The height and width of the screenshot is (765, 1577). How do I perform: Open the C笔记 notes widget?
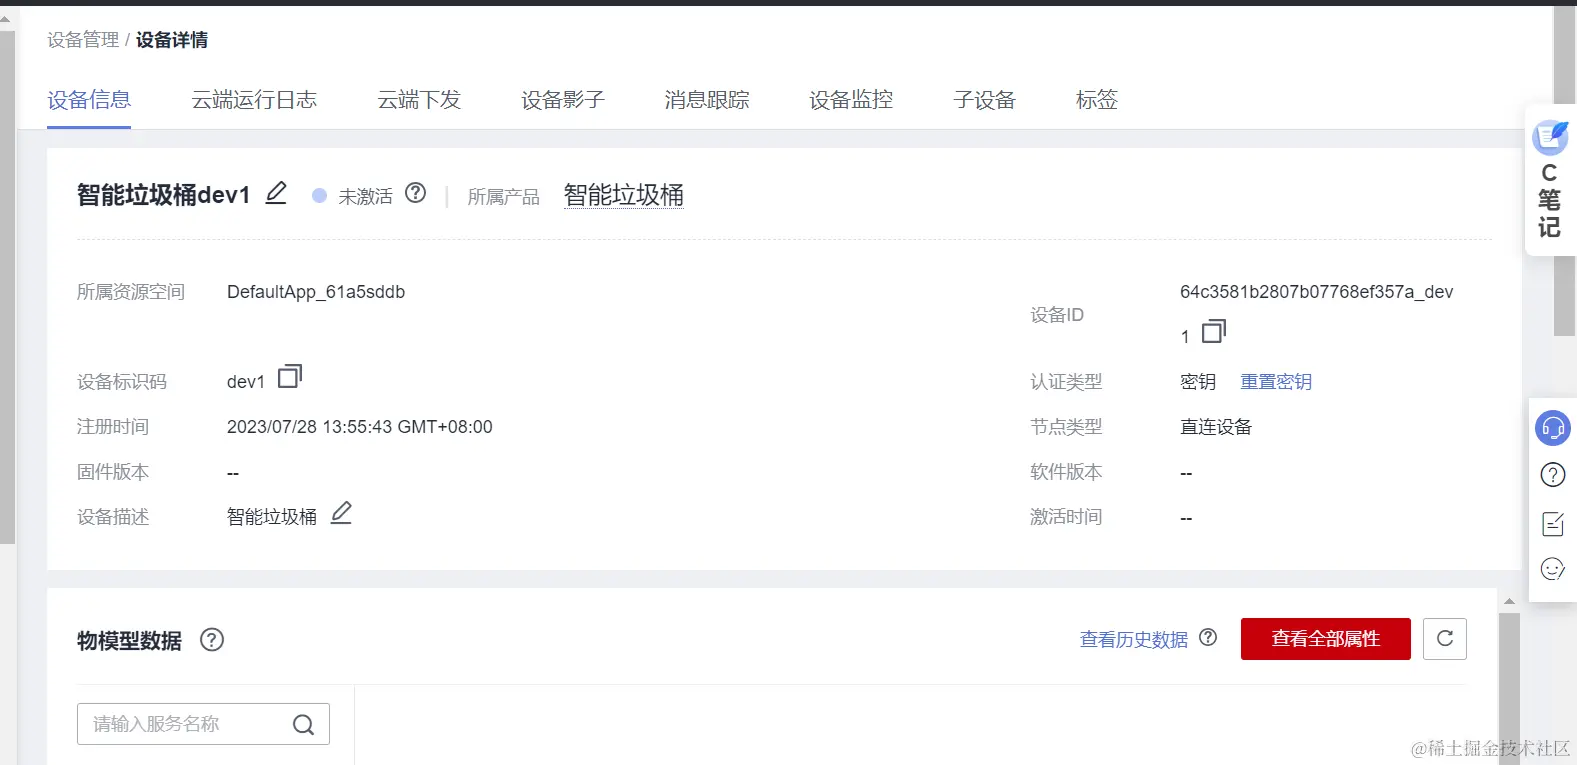(1551, 180)
